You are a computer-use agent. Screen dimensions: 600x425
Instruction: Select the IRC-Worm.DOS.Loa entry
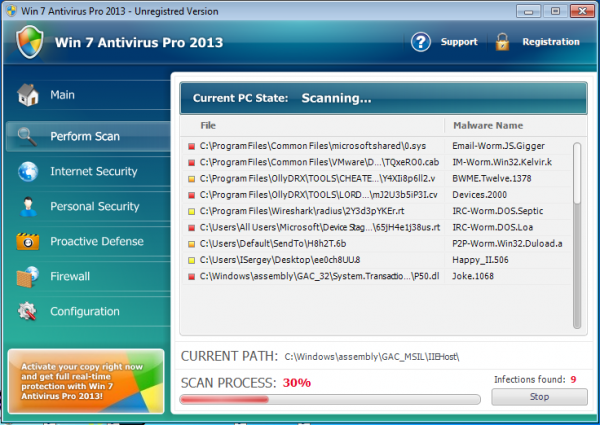coord(492,227)
